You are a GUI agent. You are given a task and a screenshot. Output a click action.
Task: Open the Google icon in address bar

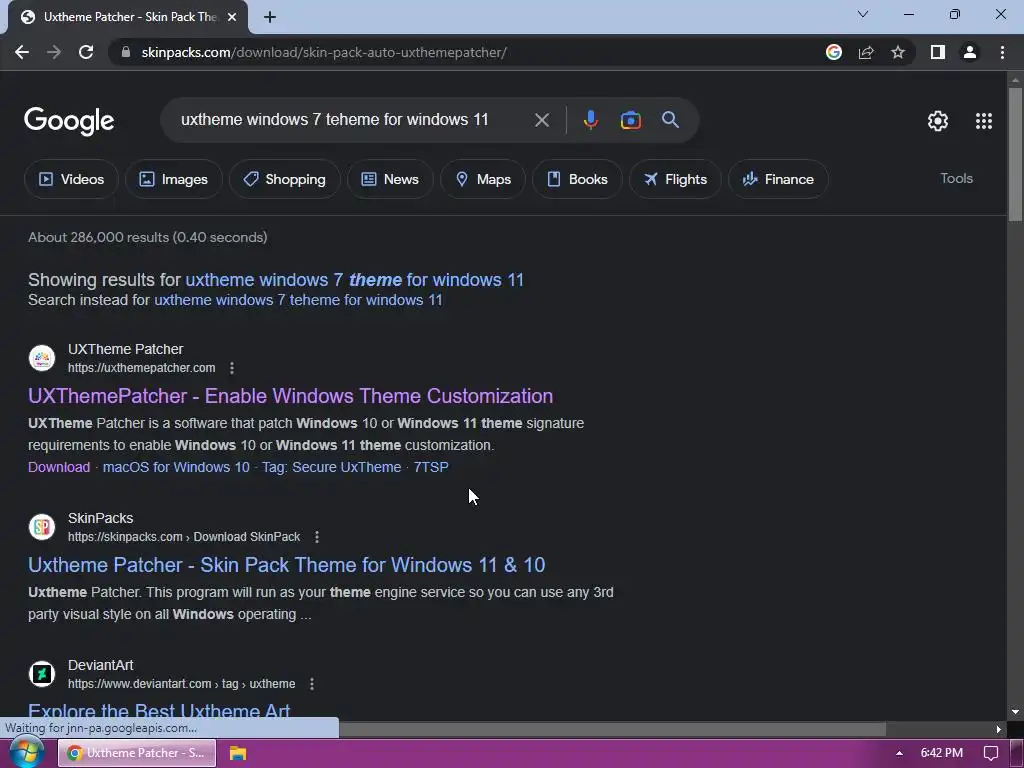[x=833, y=52]
